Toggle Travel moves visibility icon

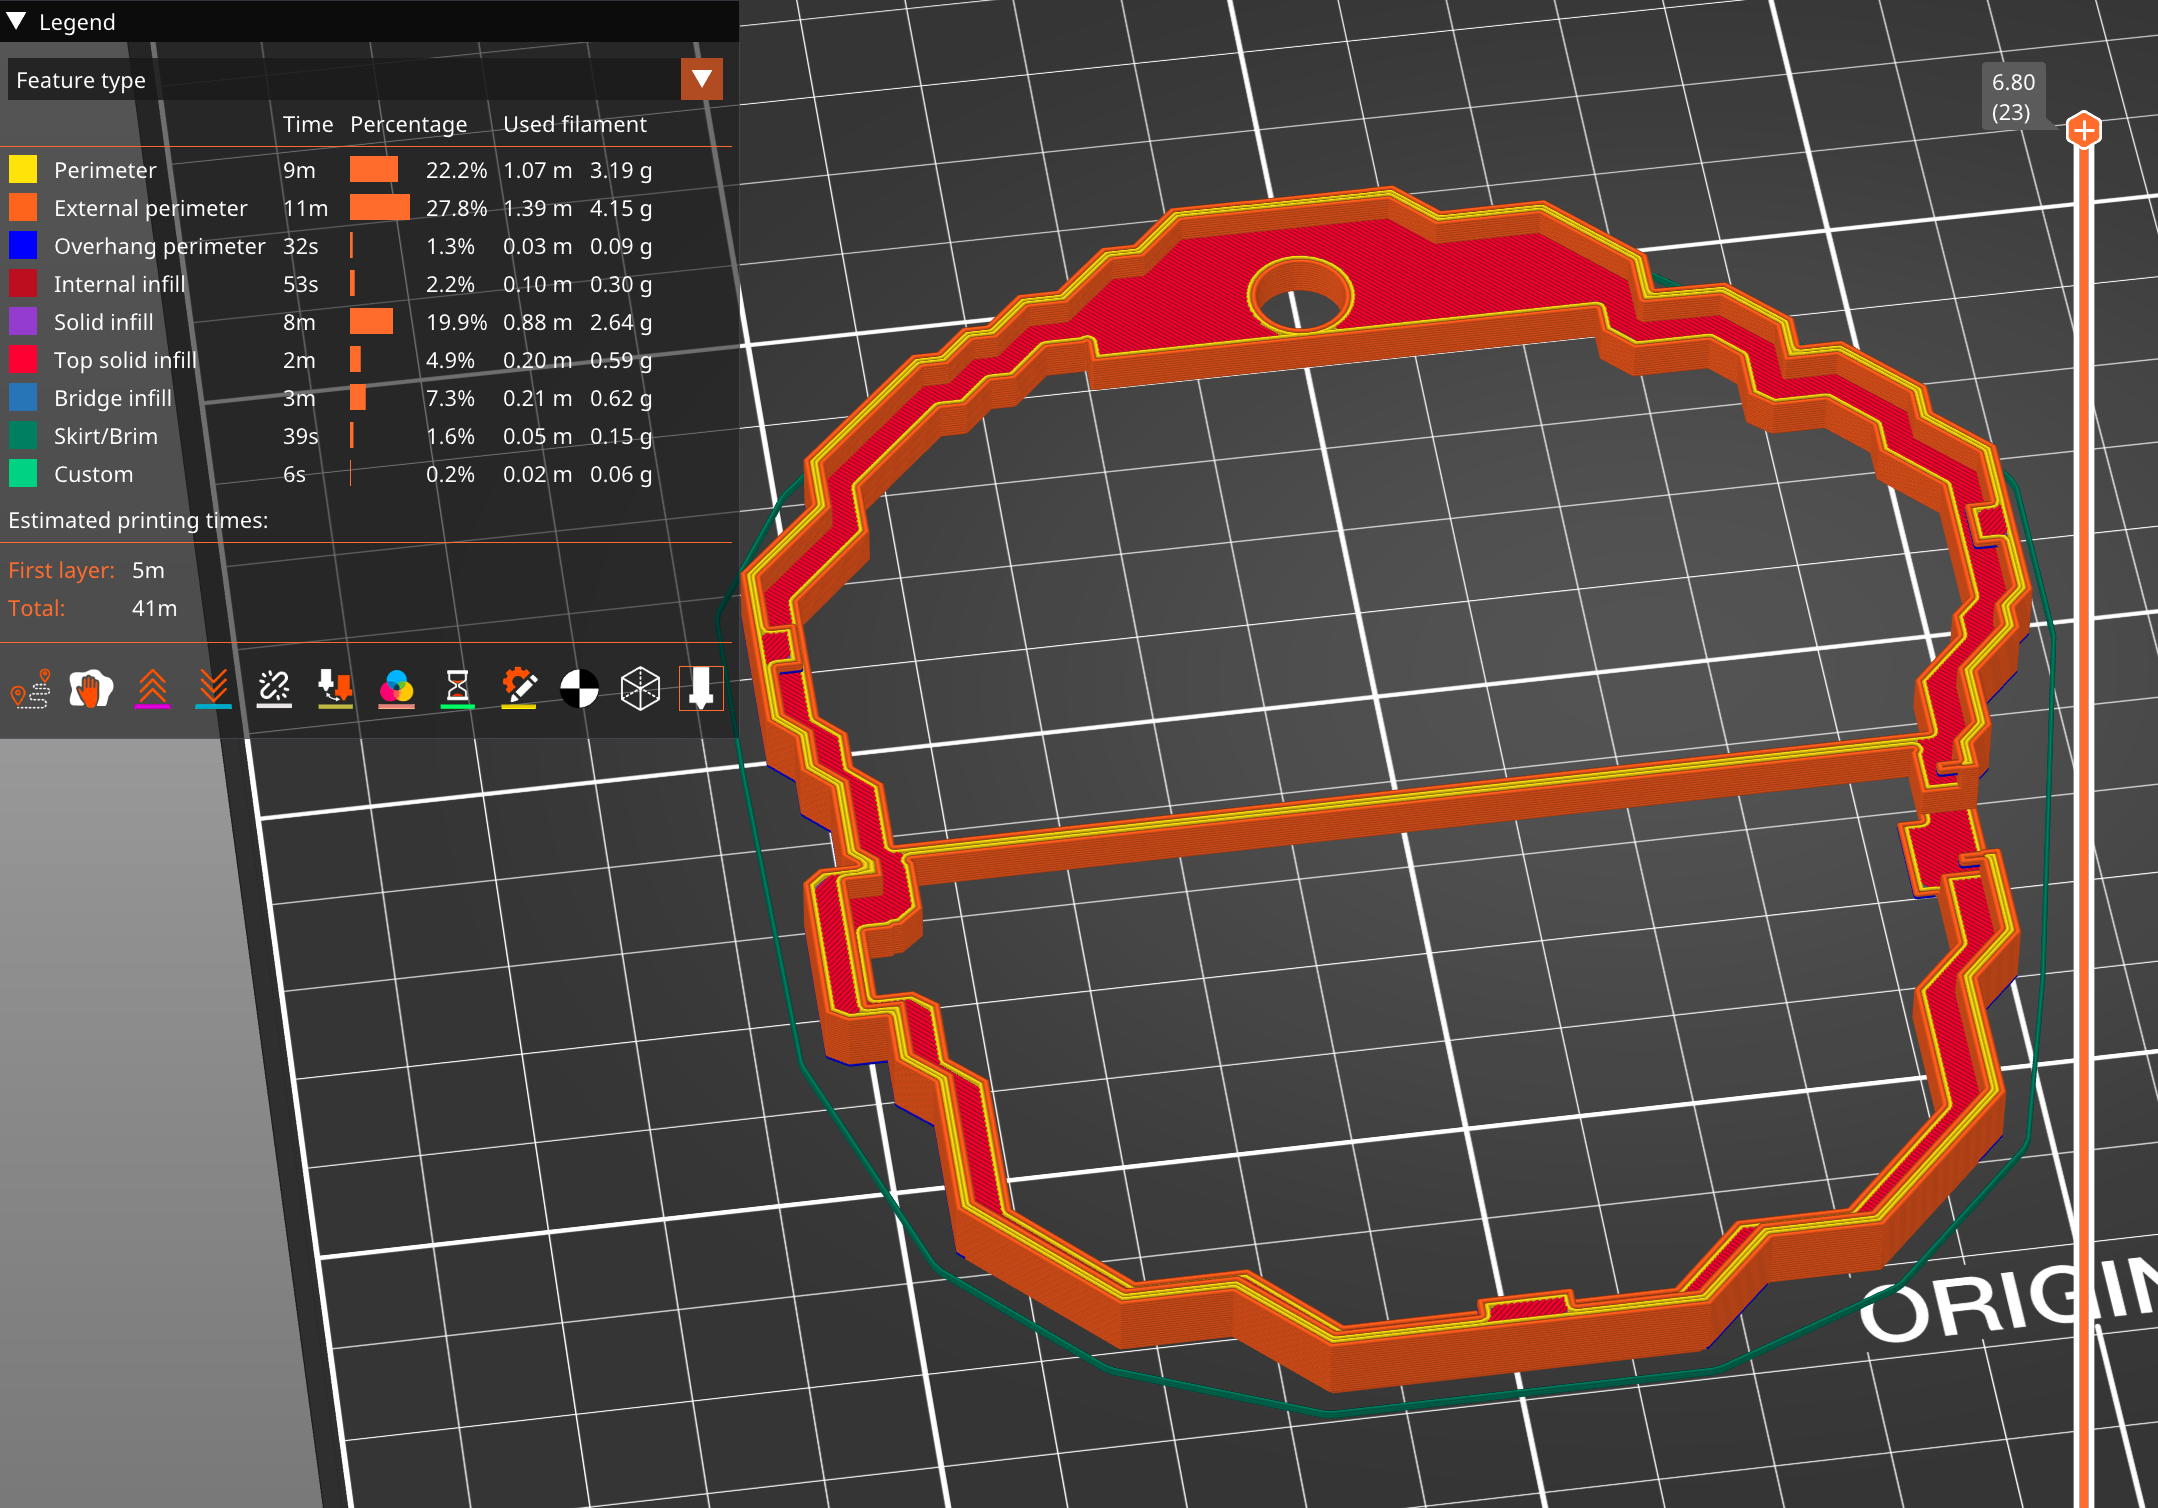tap(30, 689)
